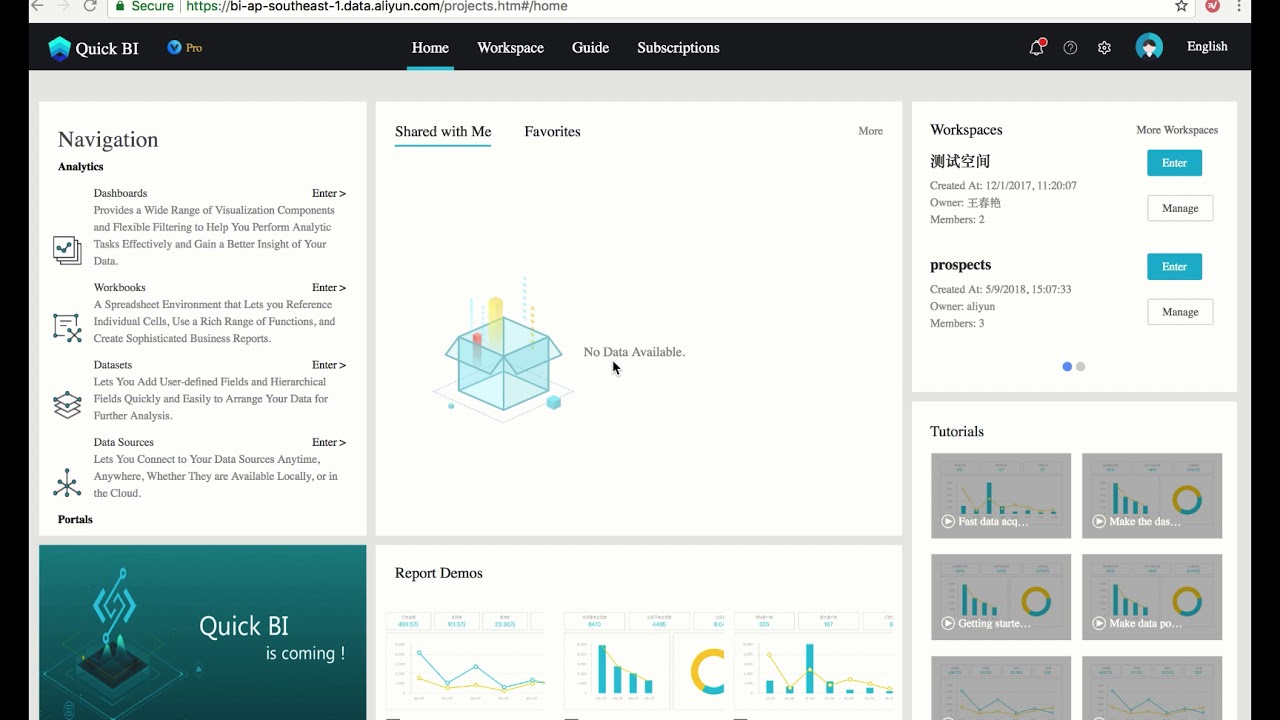Click the Workbooks icon in Navigation
Viewport: 1280px width, 720px height.
coord(67,327)
